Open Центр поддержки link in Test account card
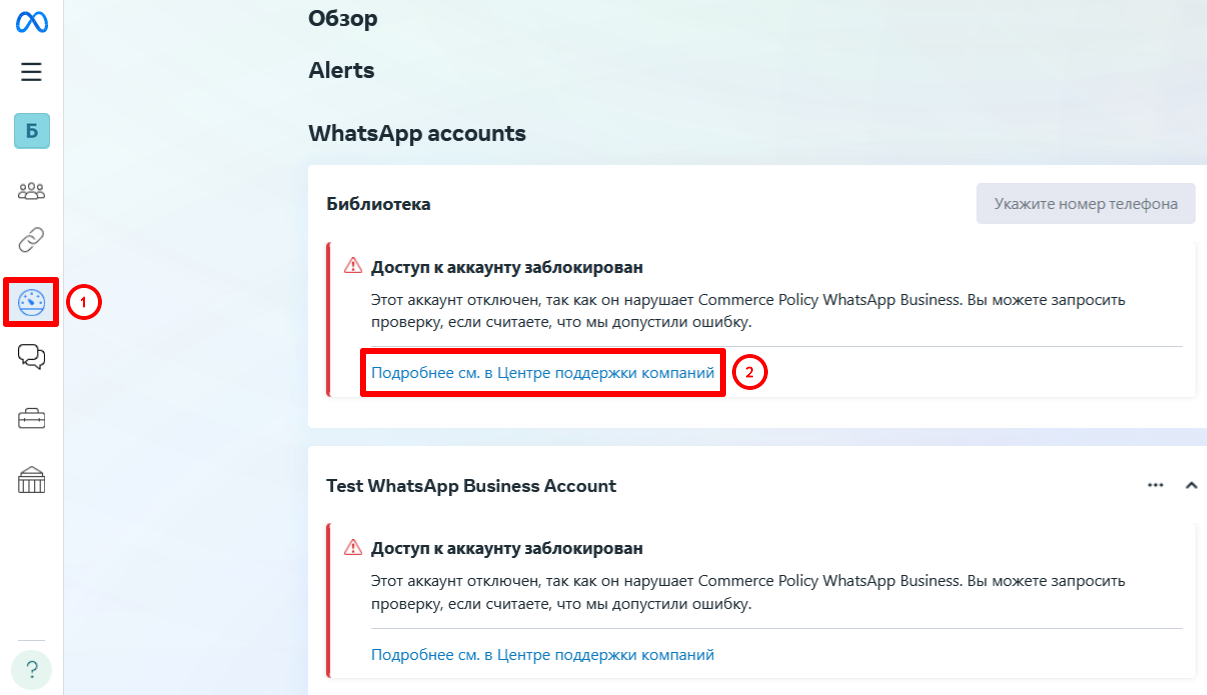1207x695 pixels. 543,655
